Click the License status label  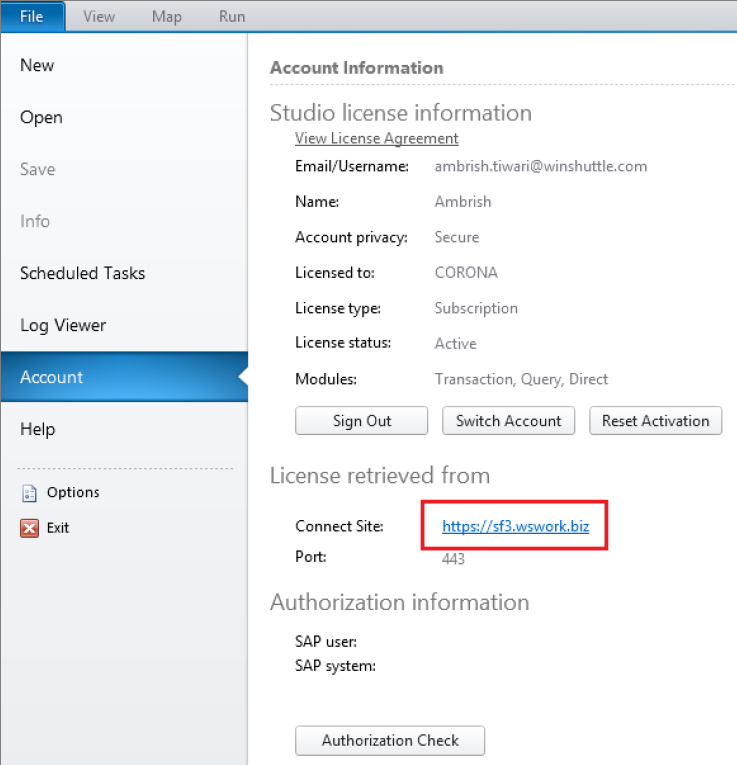pos(343,343)
